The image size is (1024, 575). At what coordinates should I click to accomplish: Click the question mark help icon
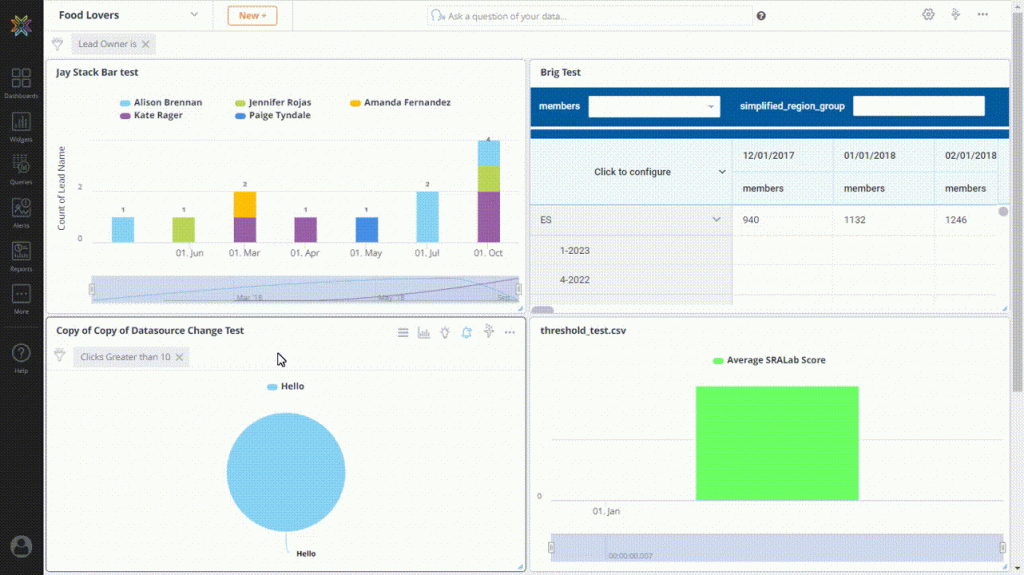(x=761, y=16)
